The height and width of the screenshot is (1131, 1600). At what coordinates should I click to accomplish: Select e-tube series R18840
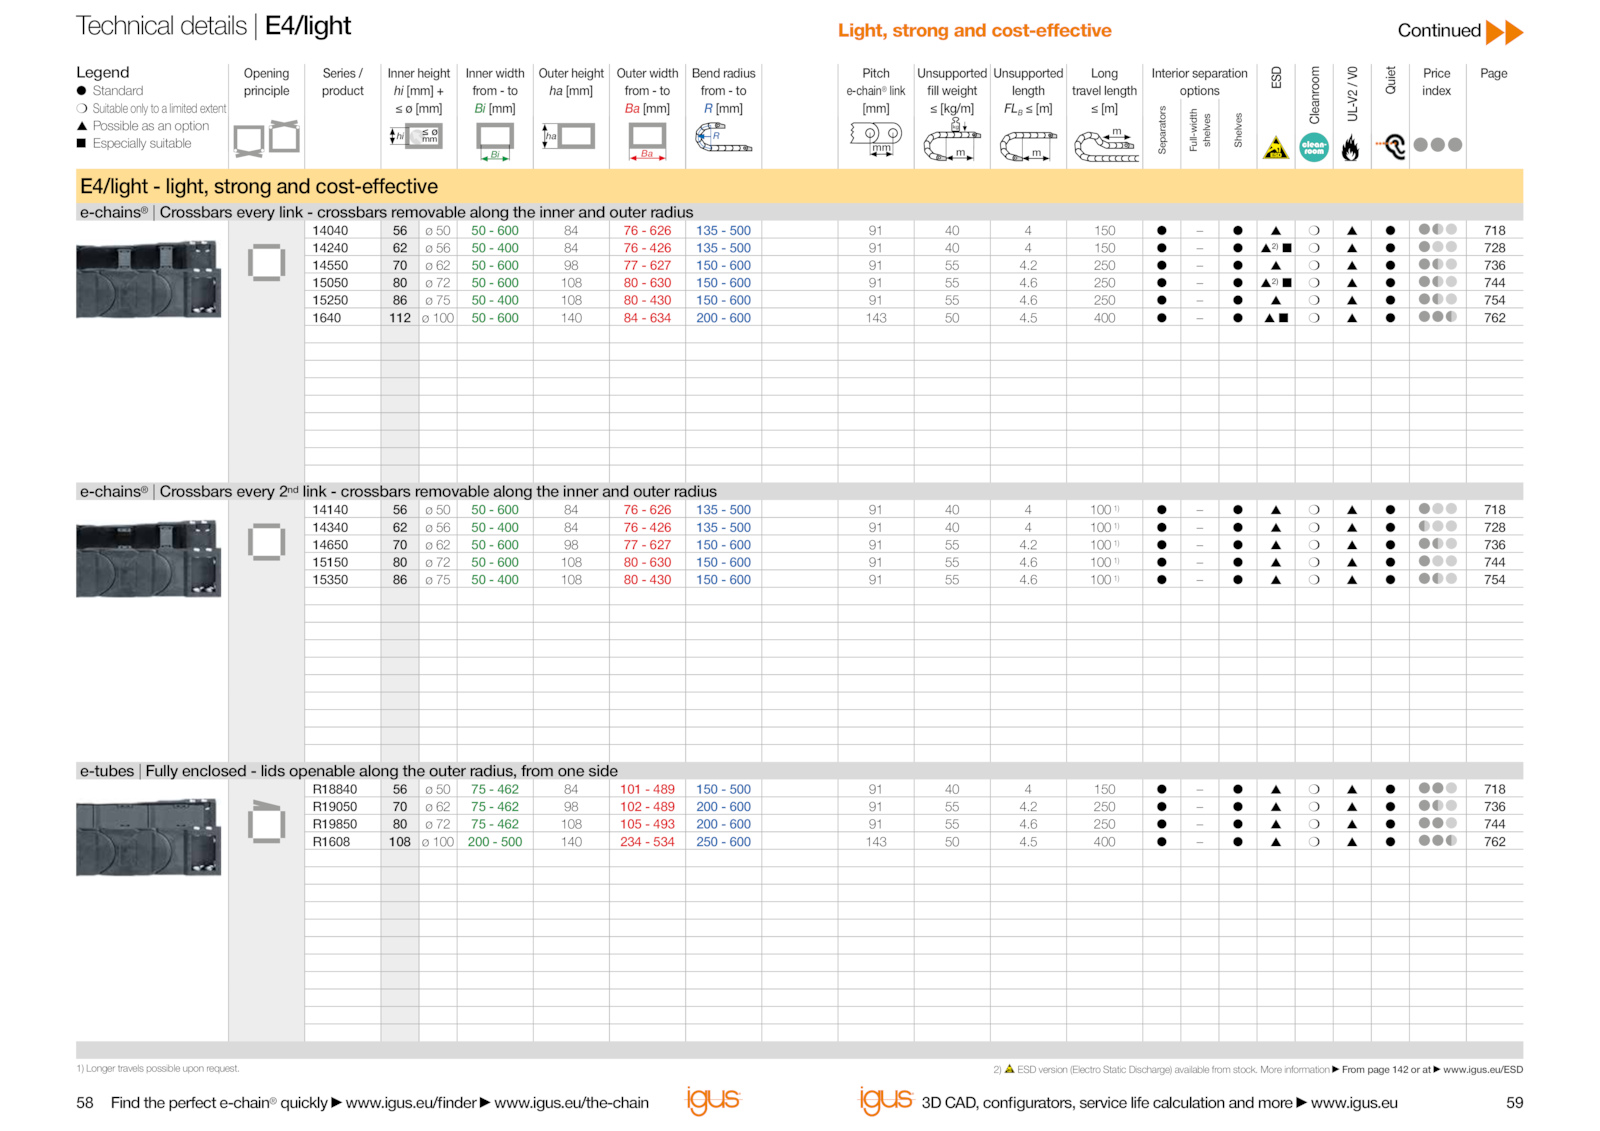pyautogui.click(x=335, y=790)
